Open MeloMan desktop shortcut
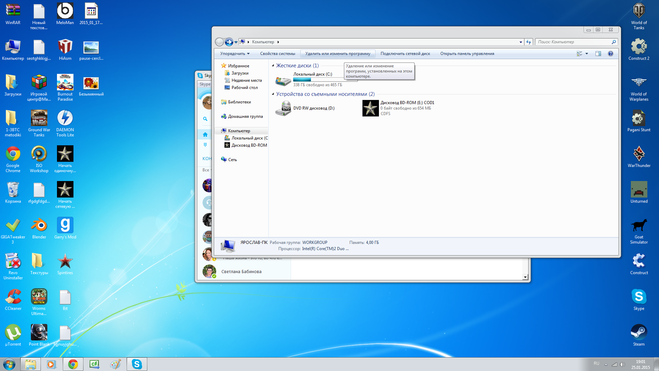This screenshot has width=659, height=371. pos(65,14)
